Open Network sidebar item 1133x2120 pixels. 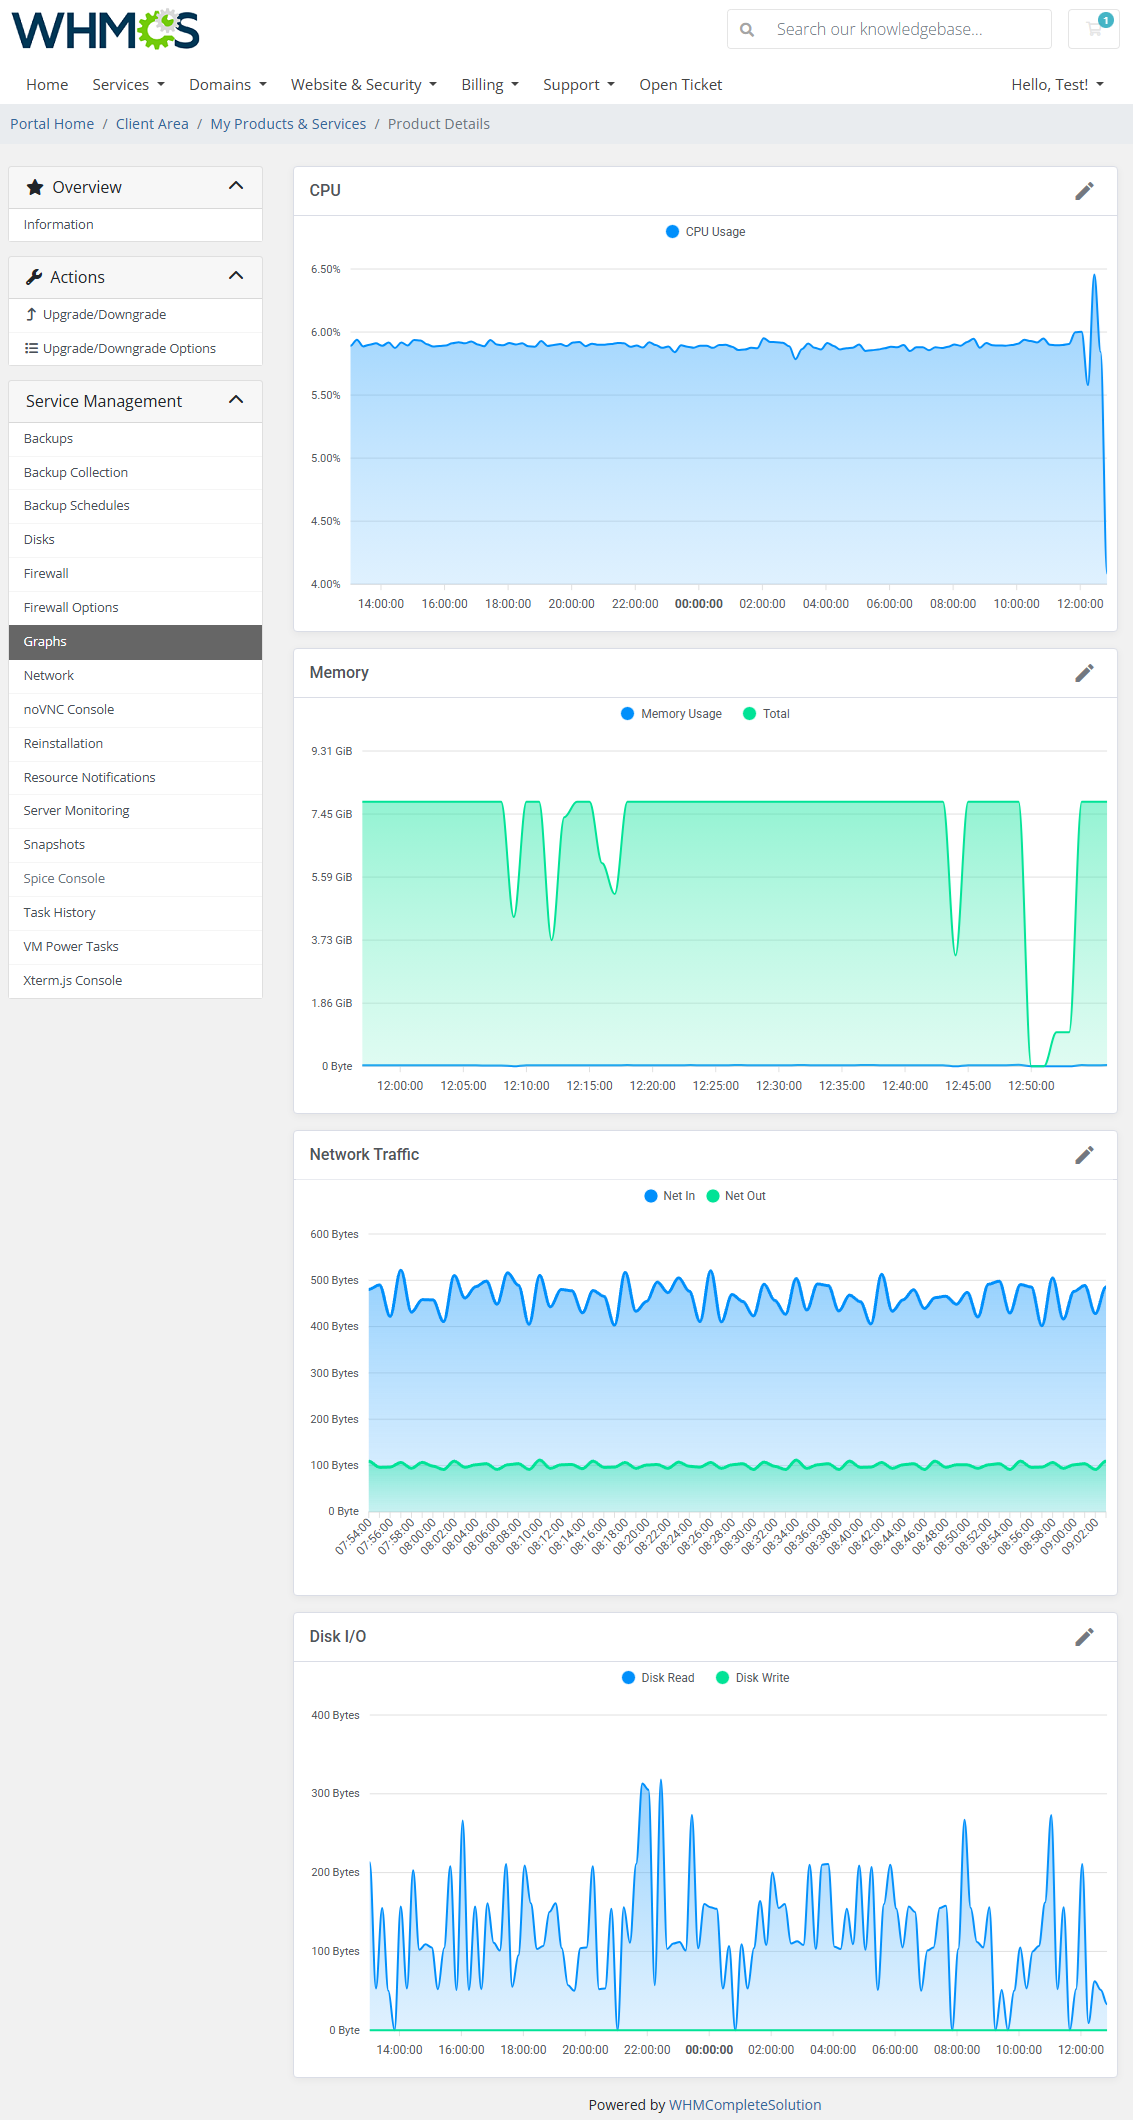click(x=135, y=676)
